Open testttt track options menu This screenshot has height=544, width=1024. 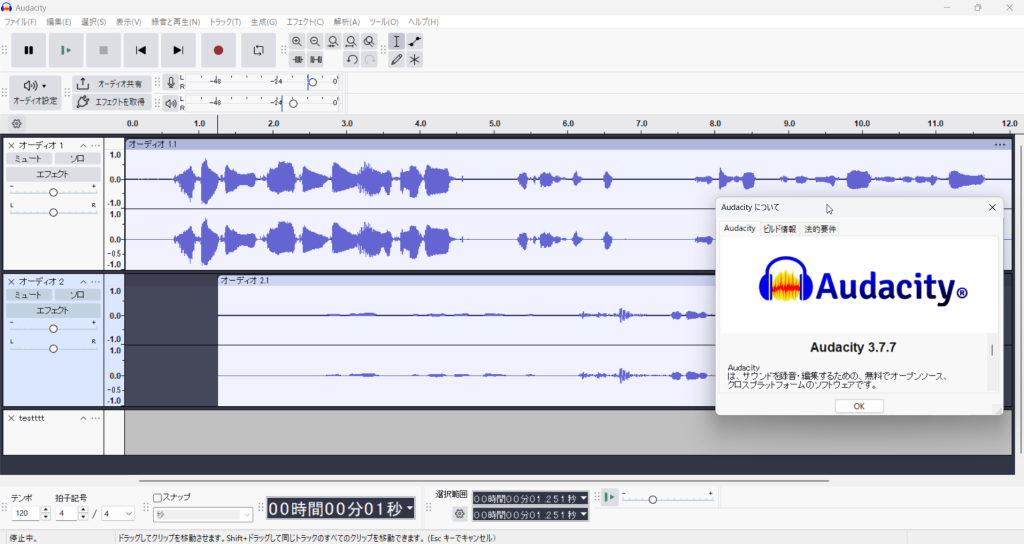click(x=96, y=418)
